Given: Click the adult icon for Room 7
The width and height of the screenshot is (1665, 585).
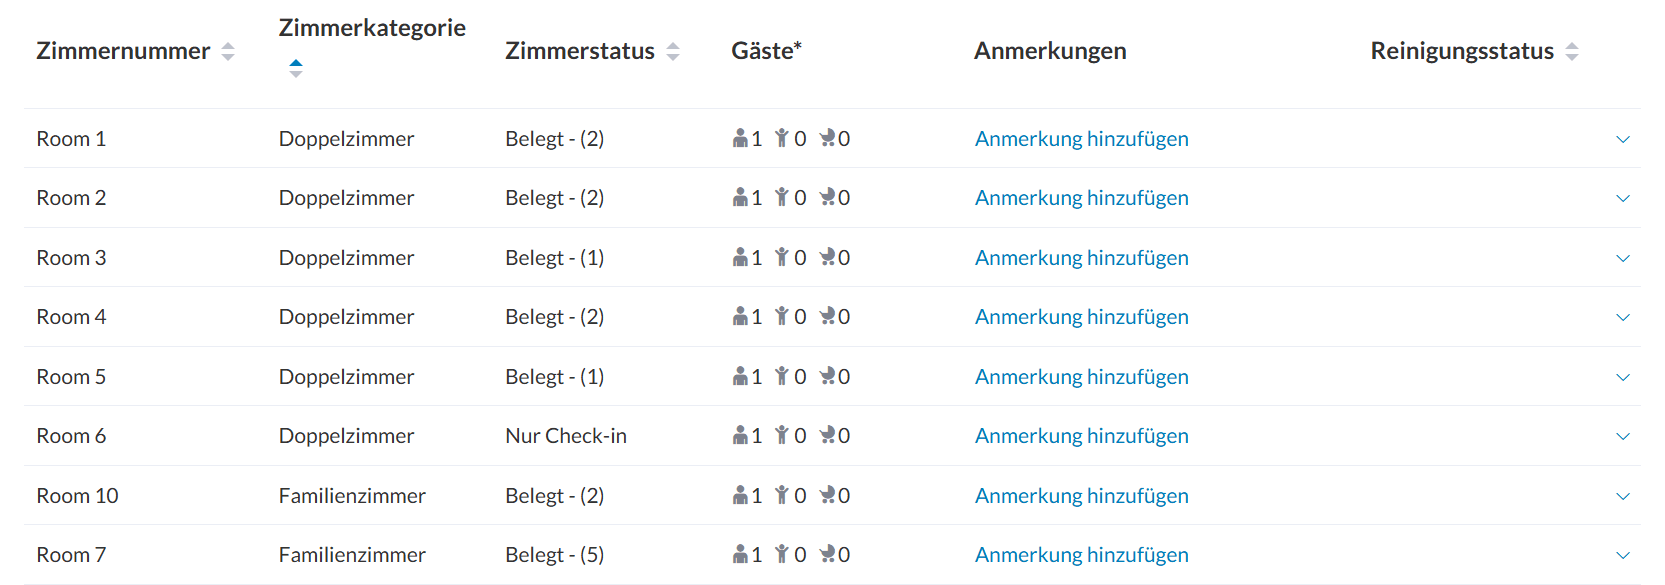Looking at the screenshot, I should (x=739, y=554).
